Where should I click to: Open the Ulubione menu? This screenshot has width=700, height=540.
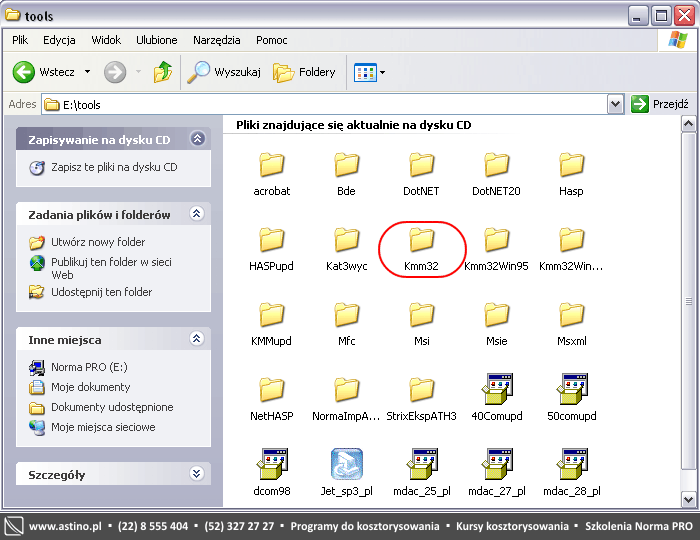click(157, 40)
